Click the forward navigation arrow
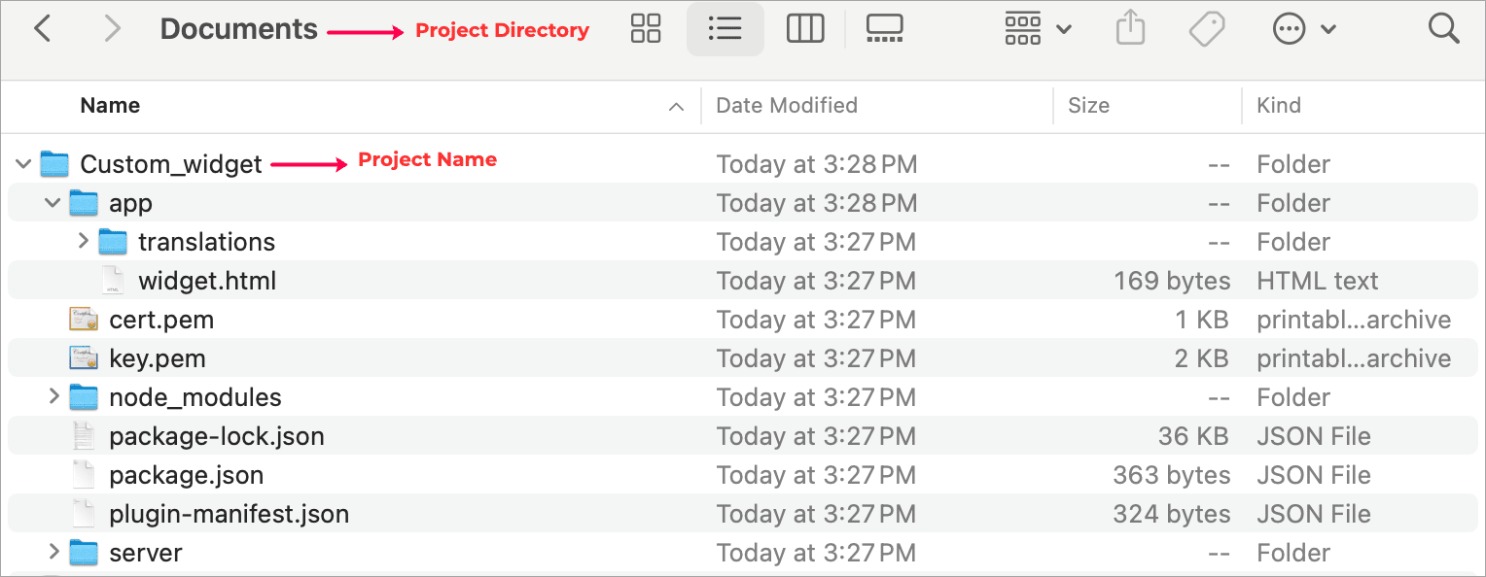Screen dimensions: 1486x577 (112, 29)
